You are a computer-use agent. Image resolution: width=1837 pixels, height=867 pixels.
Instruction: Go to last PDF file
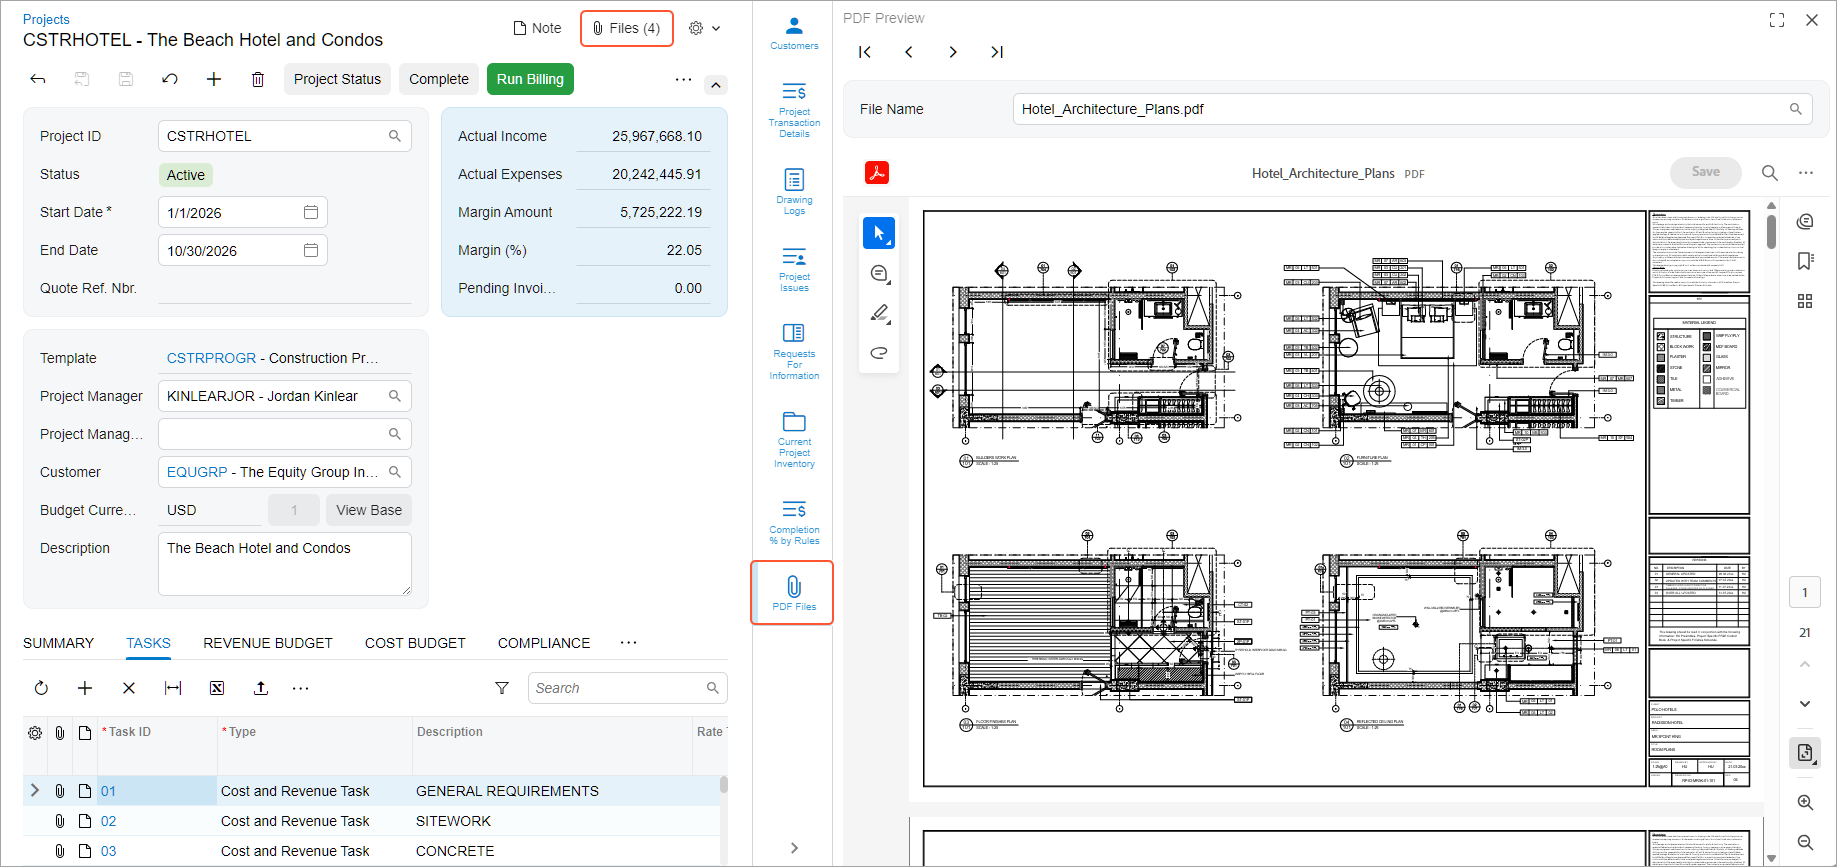(x=997, y=52)
